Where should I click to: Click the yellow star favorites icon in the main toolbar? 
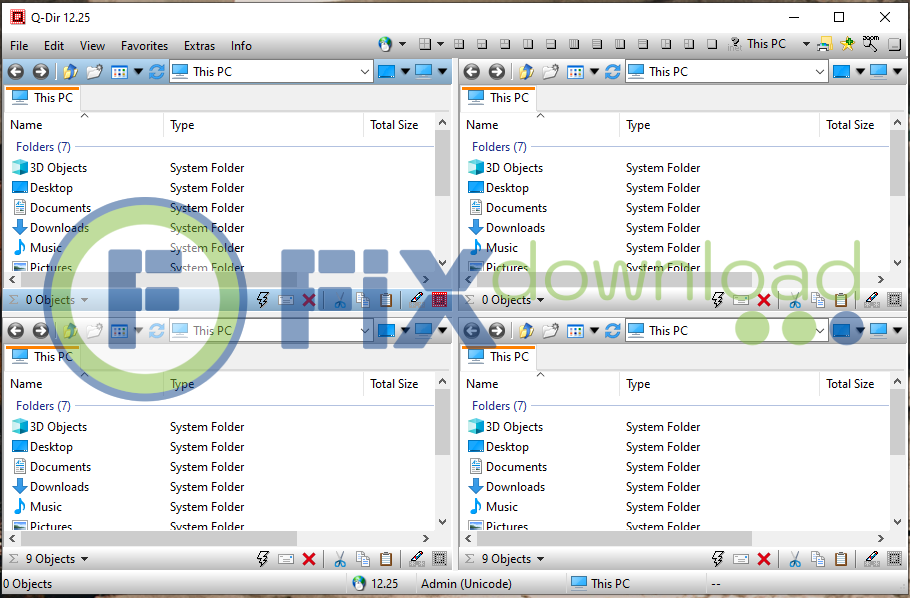click(x=848, y=44)
